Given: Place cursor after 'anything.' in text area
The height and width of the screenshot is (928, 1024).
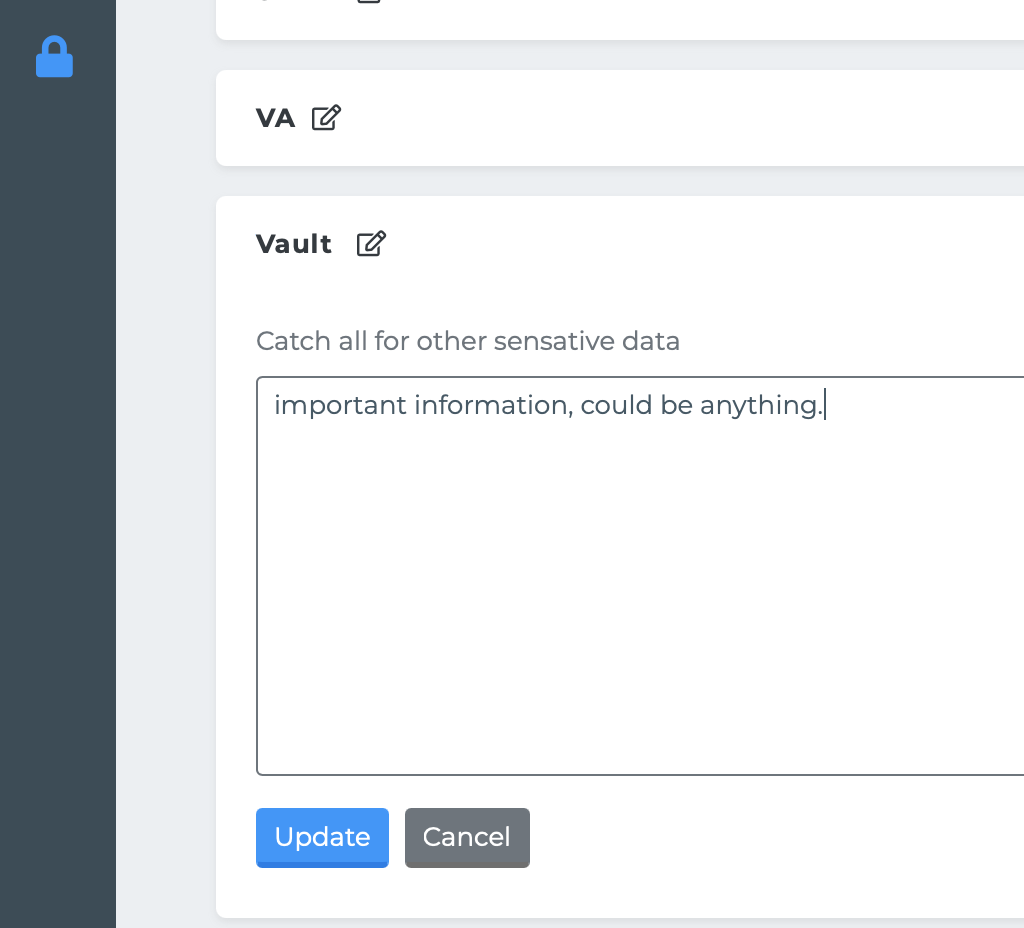Looking at the screenshot, I should (x=825, y=405).
